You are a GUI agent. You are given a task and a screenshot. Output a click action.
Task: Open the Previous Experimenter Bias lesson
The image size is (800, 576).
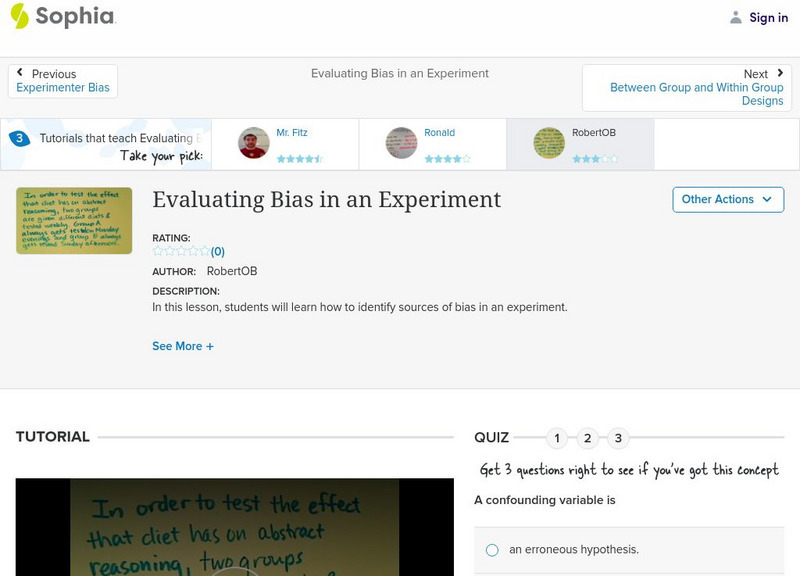pyautogui.click(x=63, y=87)
